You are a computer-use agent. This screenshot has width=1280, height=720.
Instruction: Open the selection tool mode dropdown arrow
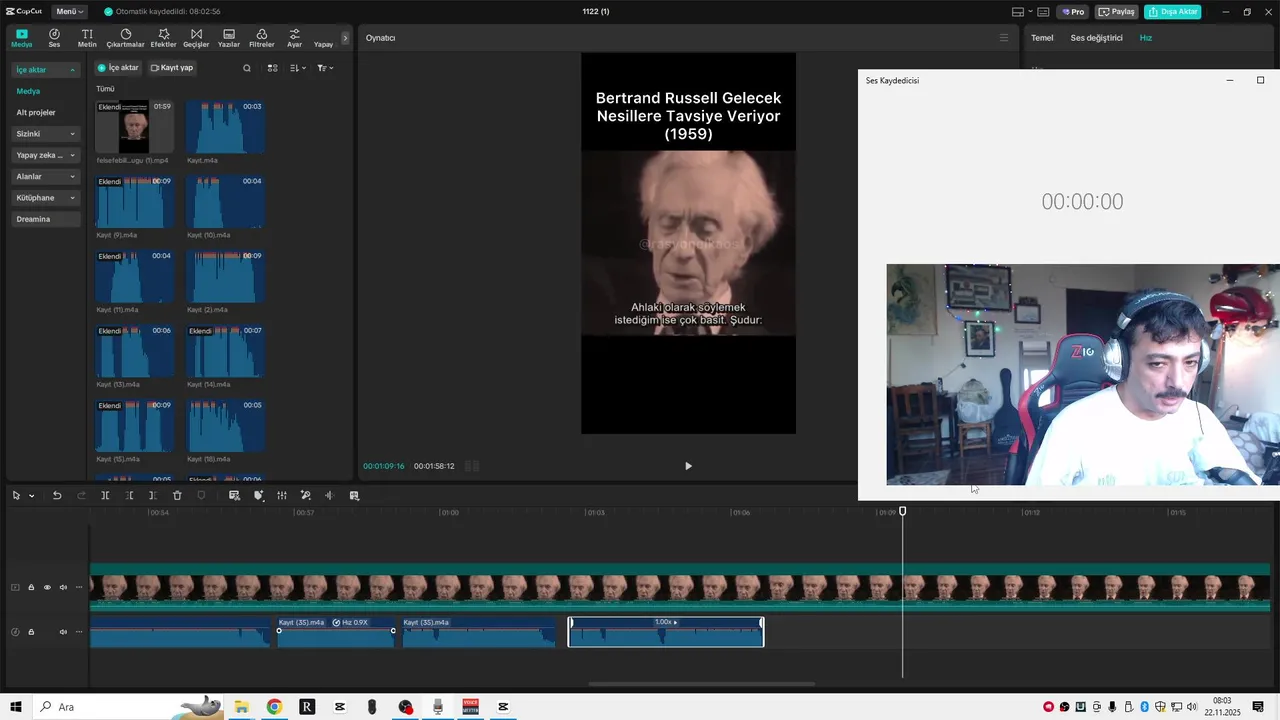pyautogui.click(x=32, y=496)
